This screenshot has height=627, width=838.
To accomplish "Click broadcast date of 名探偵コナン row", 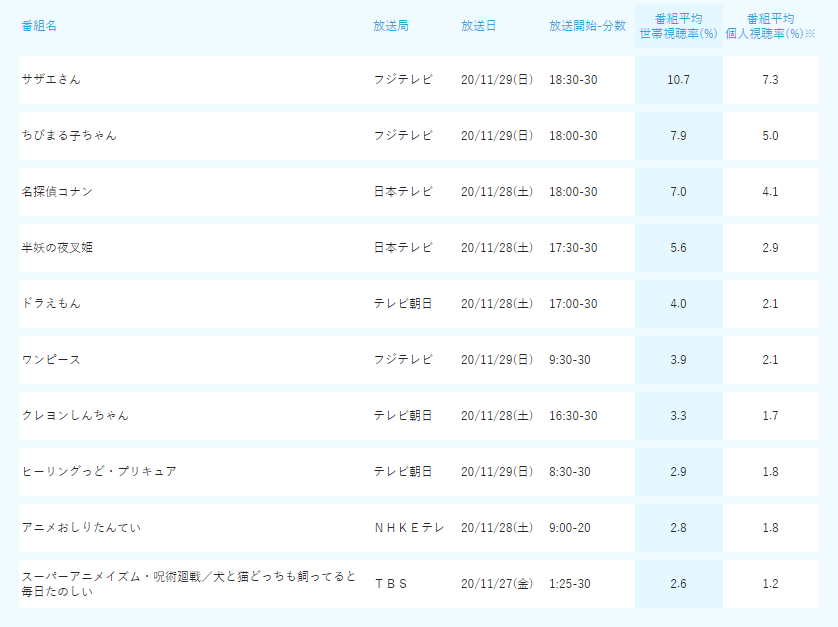I will tap(497, 191).
